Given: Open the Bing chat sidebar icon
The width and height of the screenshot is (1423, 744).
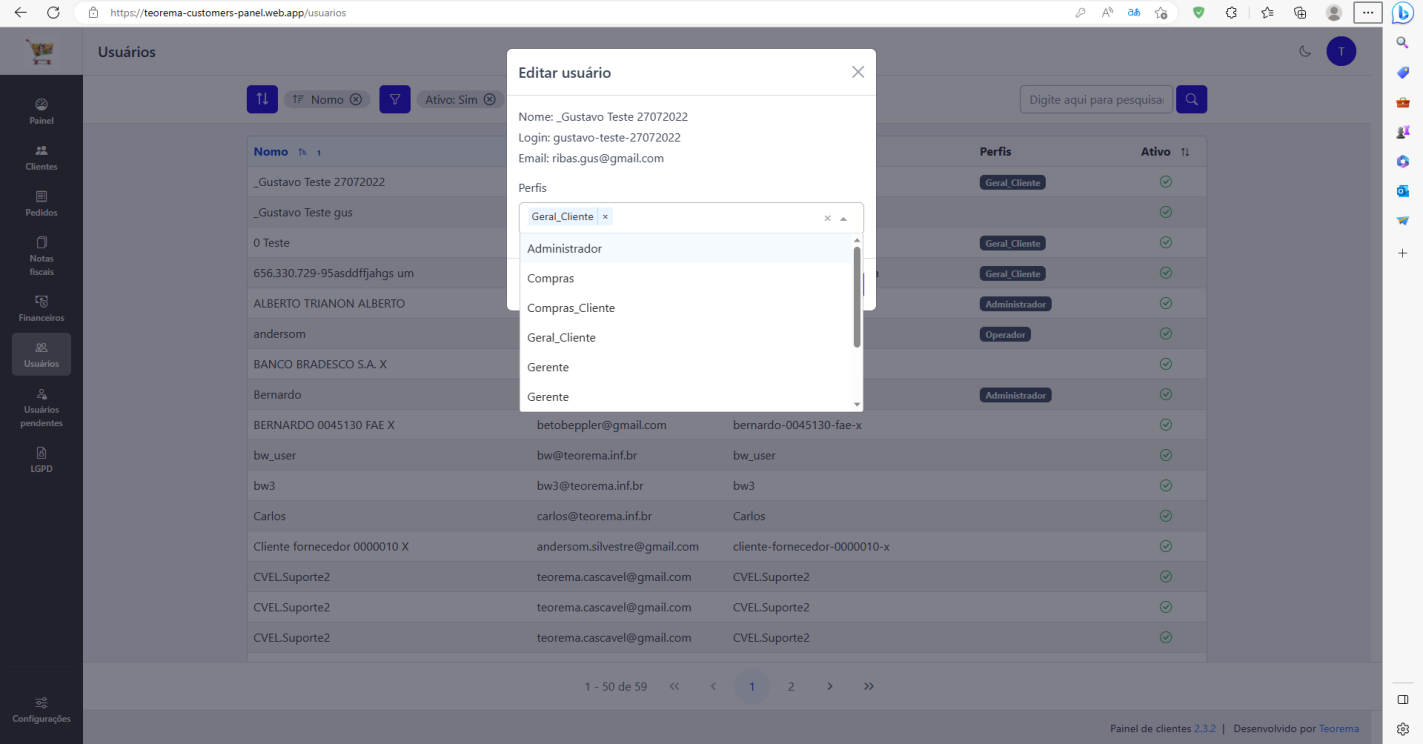Looking at the screenshot, I should coord(1402,13).
